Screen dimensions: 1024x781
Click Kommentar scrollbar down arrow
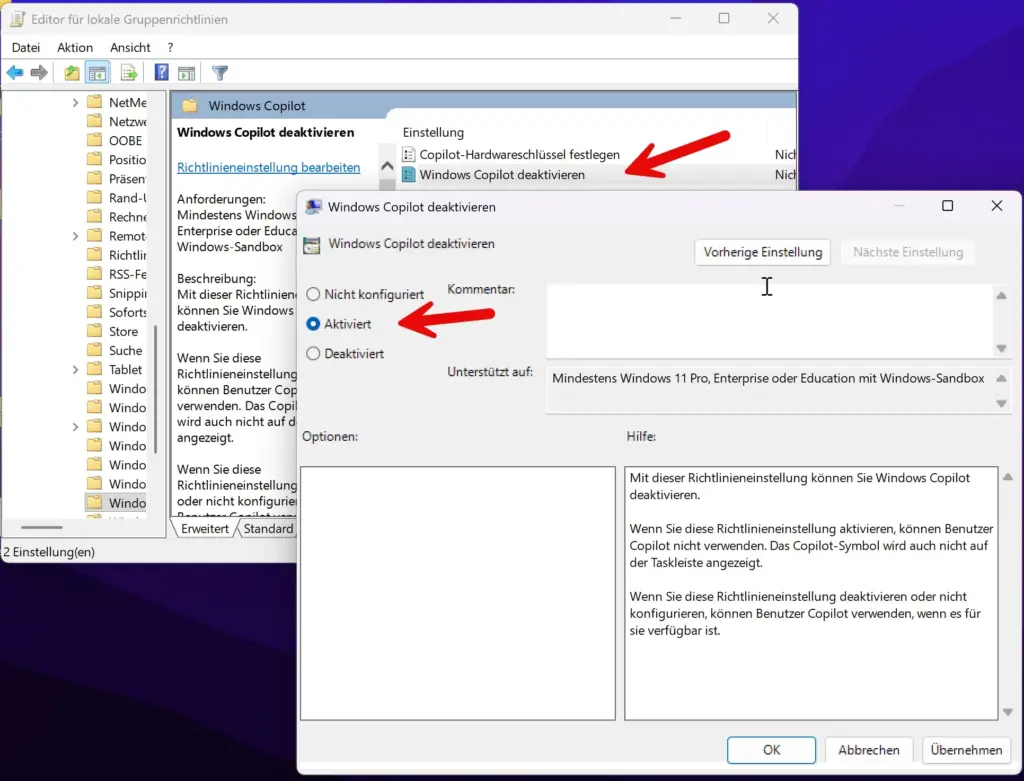tap(1001, 349)
